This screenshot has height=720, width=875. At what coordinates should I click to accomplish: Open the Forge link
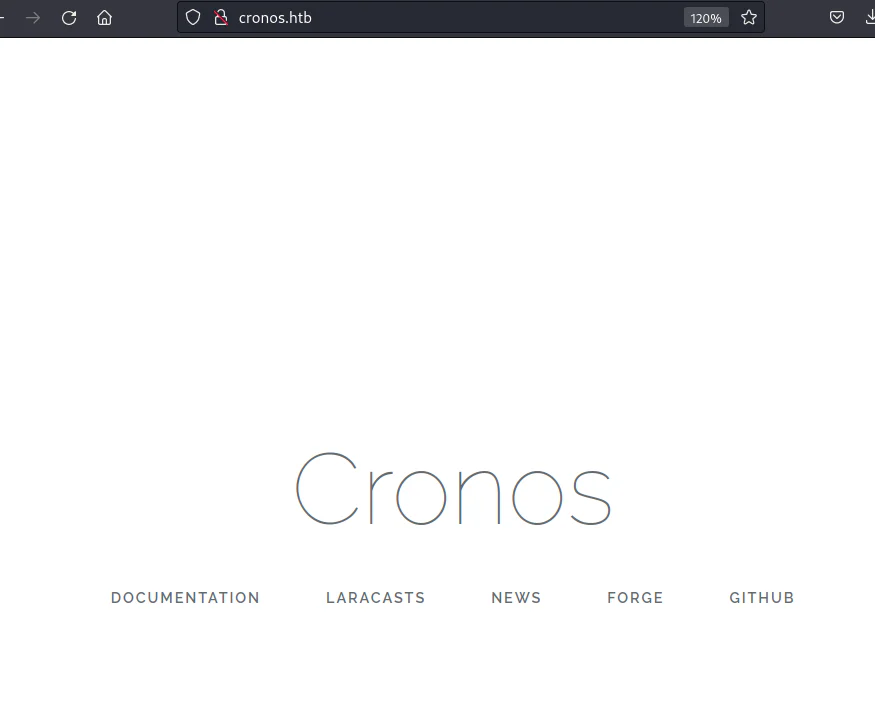pos(635,598)
